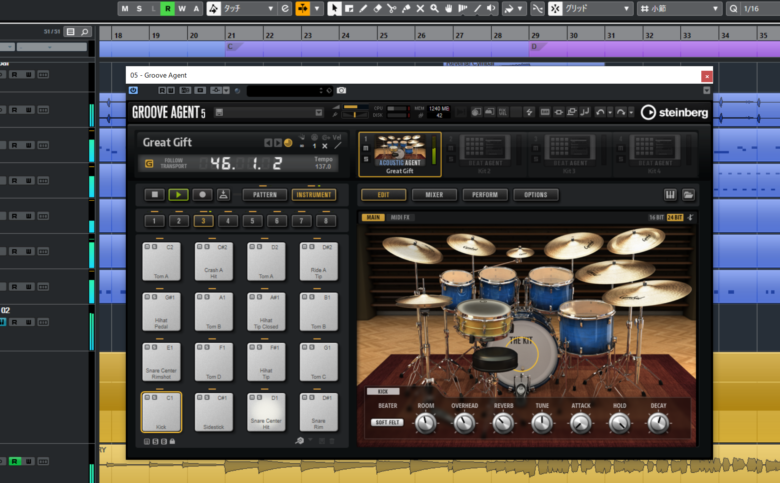Expand redo history dropdown arrow
The width and height of the screenshot is (780, 483).
(x=631, y=113)
